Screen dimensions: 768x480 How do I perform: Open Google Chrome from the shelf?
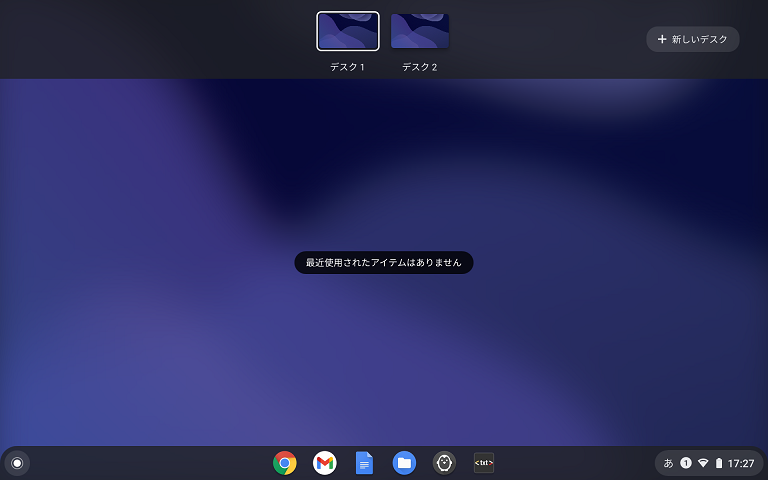pos(285,463)
